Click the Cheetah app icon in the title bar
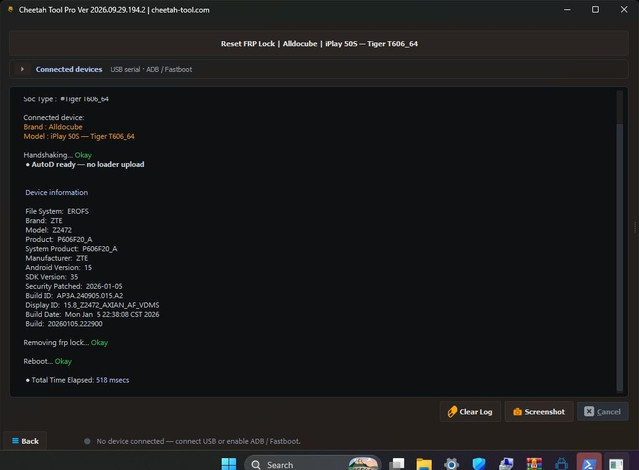Viewport: 639px width, 470px height. click(x=11, y=10)
